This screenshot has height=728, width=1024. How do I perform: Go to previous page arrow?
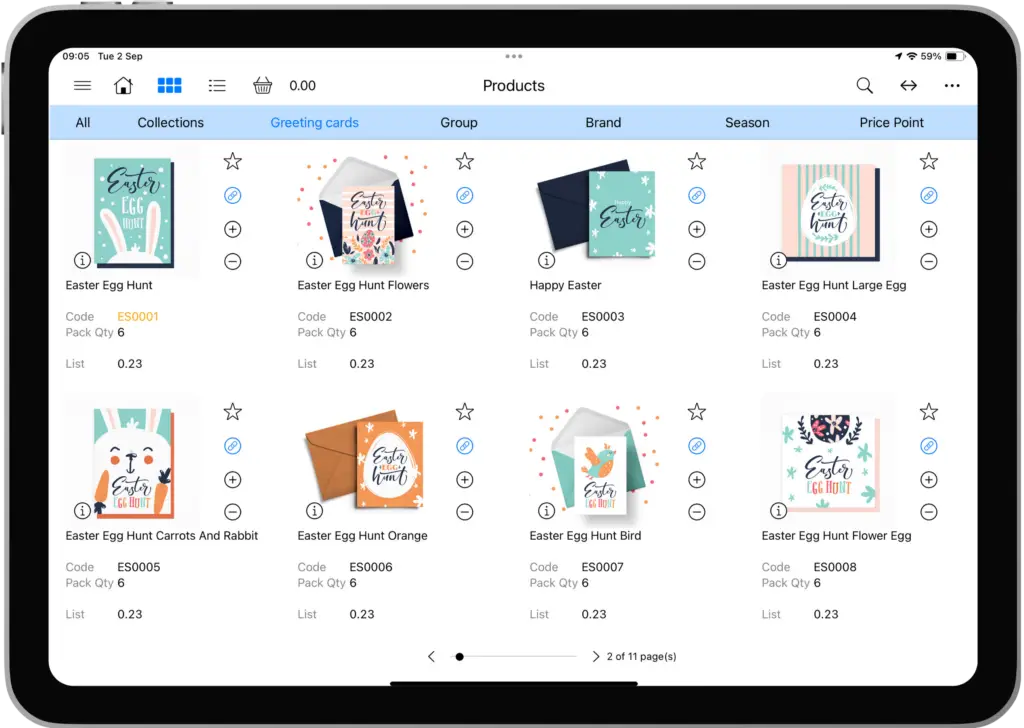[x=431, y=656]
